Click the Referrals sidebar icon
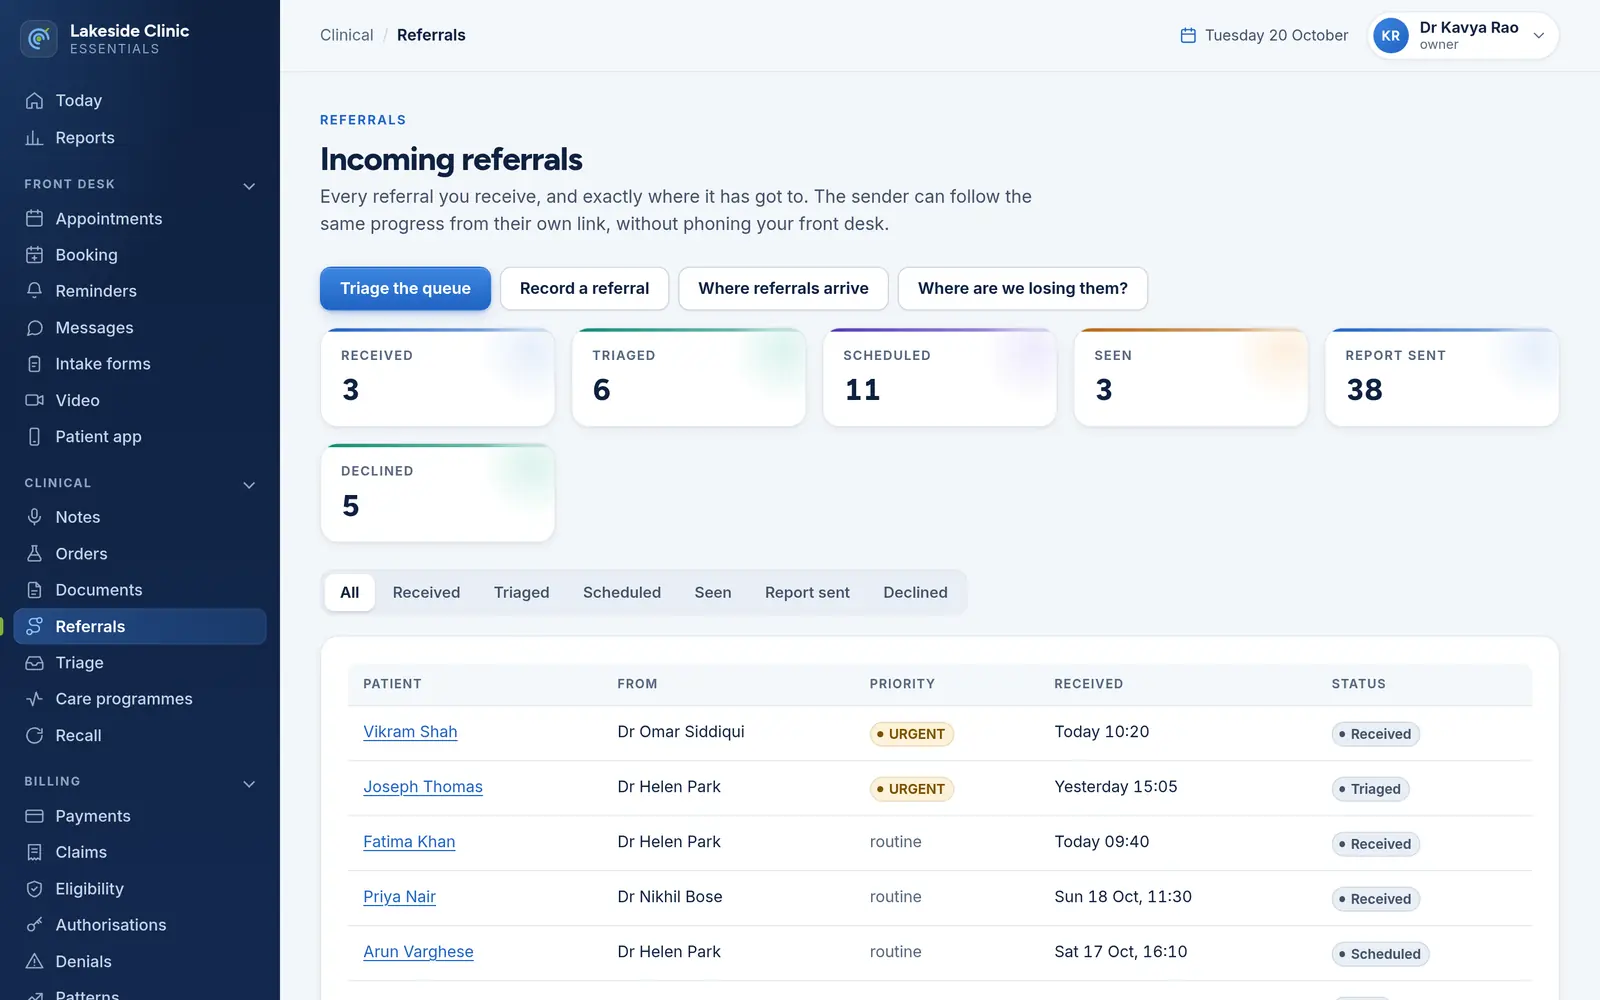 point(34,626)
